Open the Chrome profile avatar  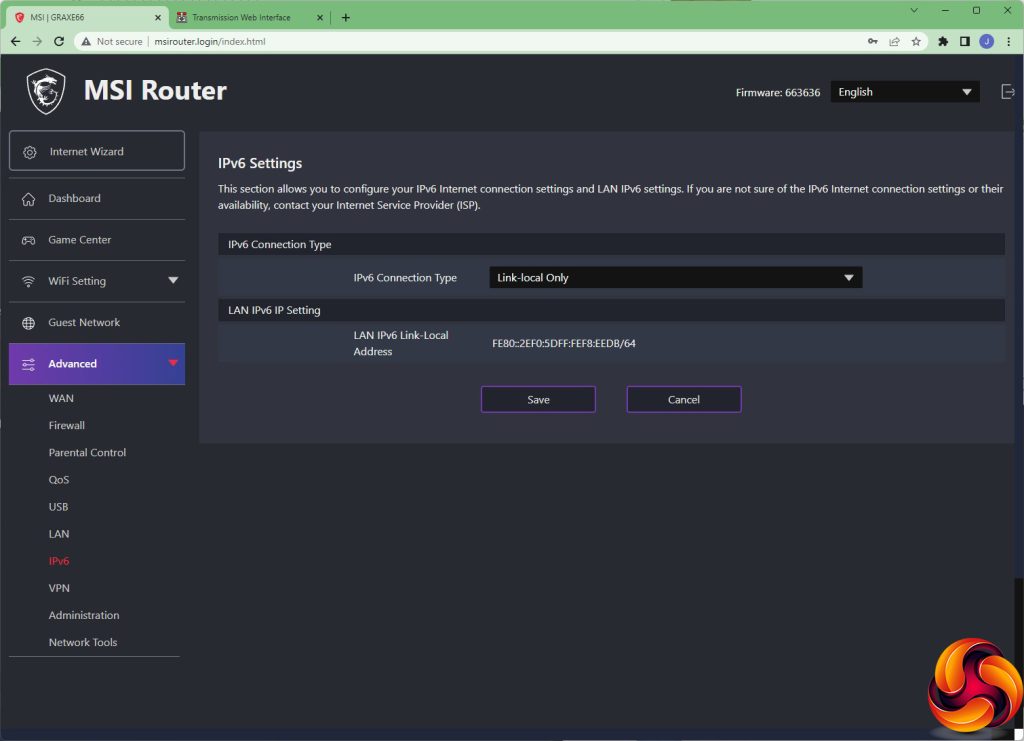tap(987, 41)
